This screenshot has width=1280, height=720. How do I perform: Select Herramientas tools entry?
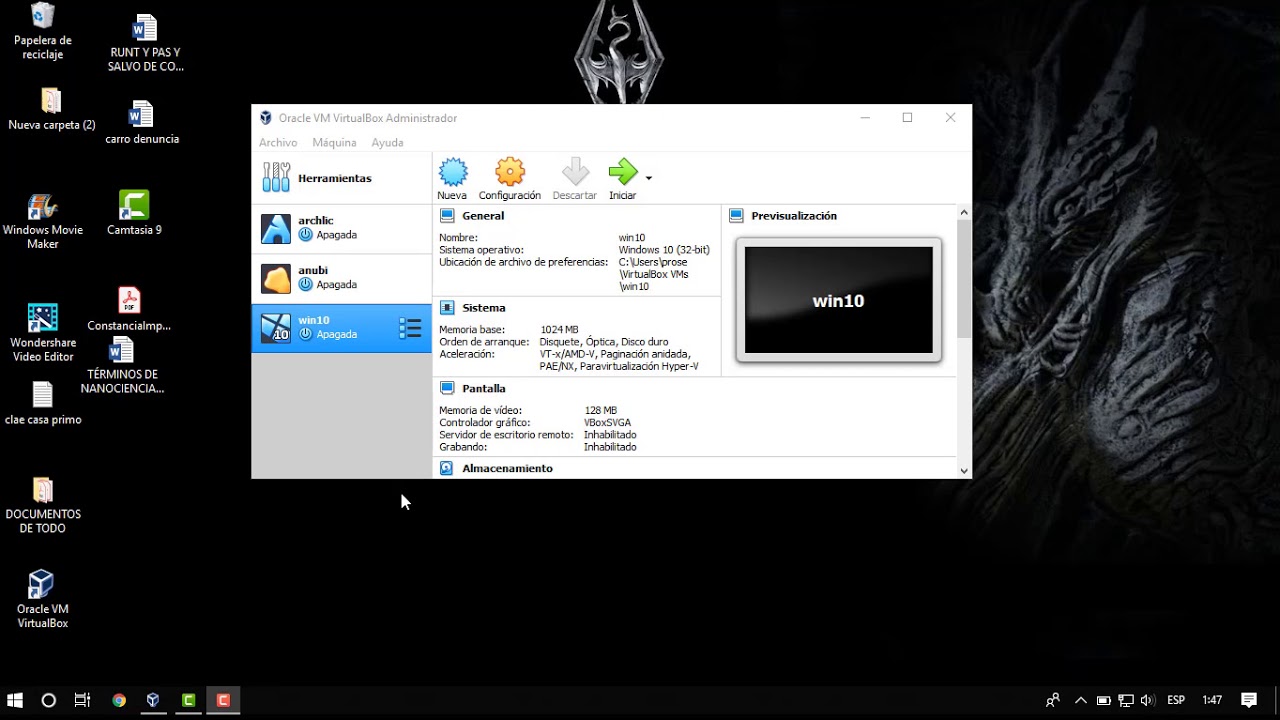[342, 178]
